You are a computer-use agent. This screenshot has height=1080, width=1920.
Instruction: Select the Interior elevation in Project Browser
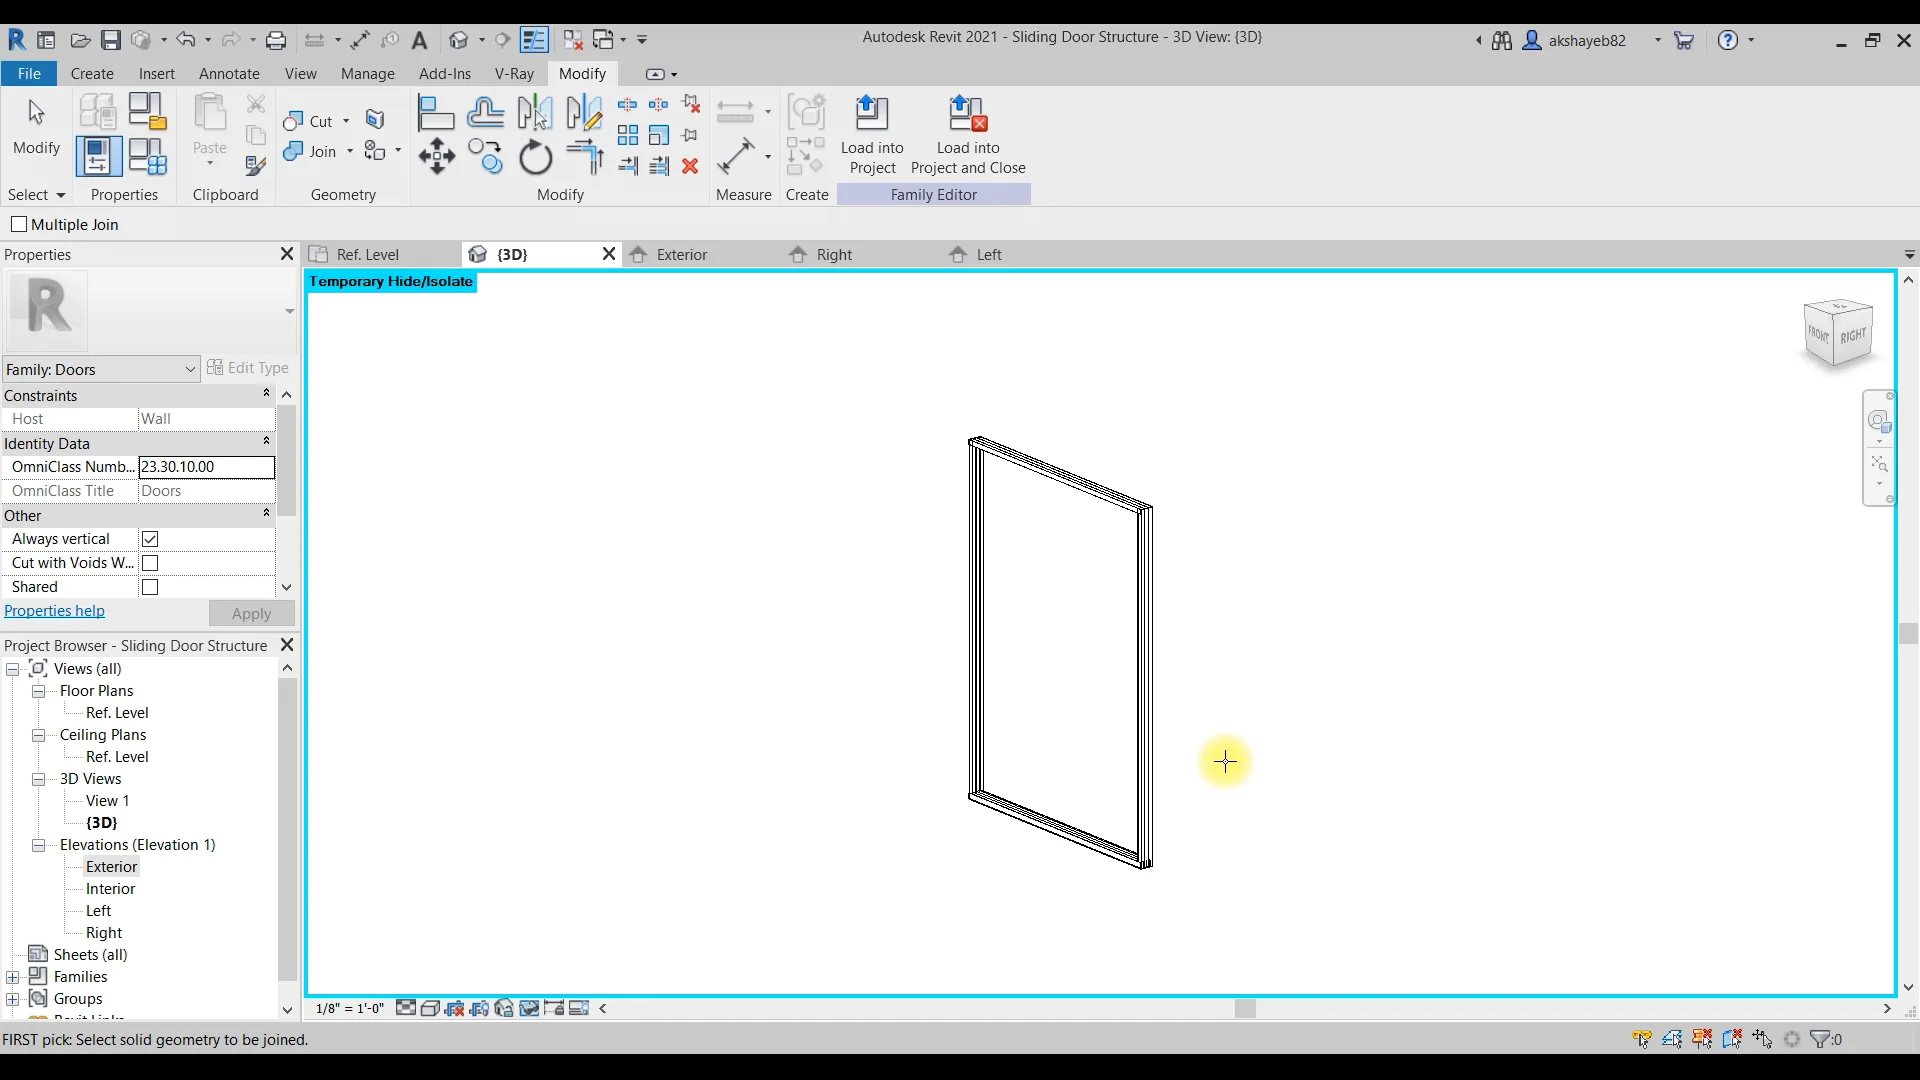point(110,889)
